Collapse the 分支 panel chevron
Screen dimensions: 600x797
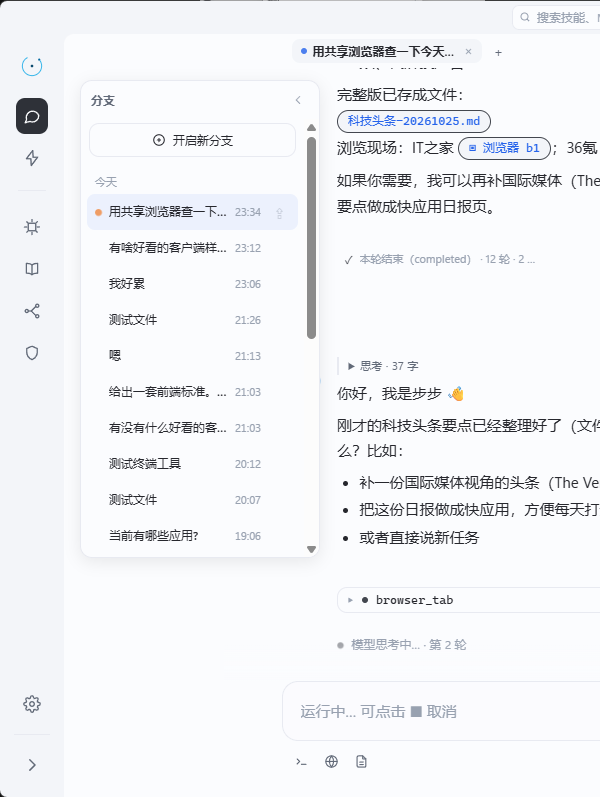[298, 100]
